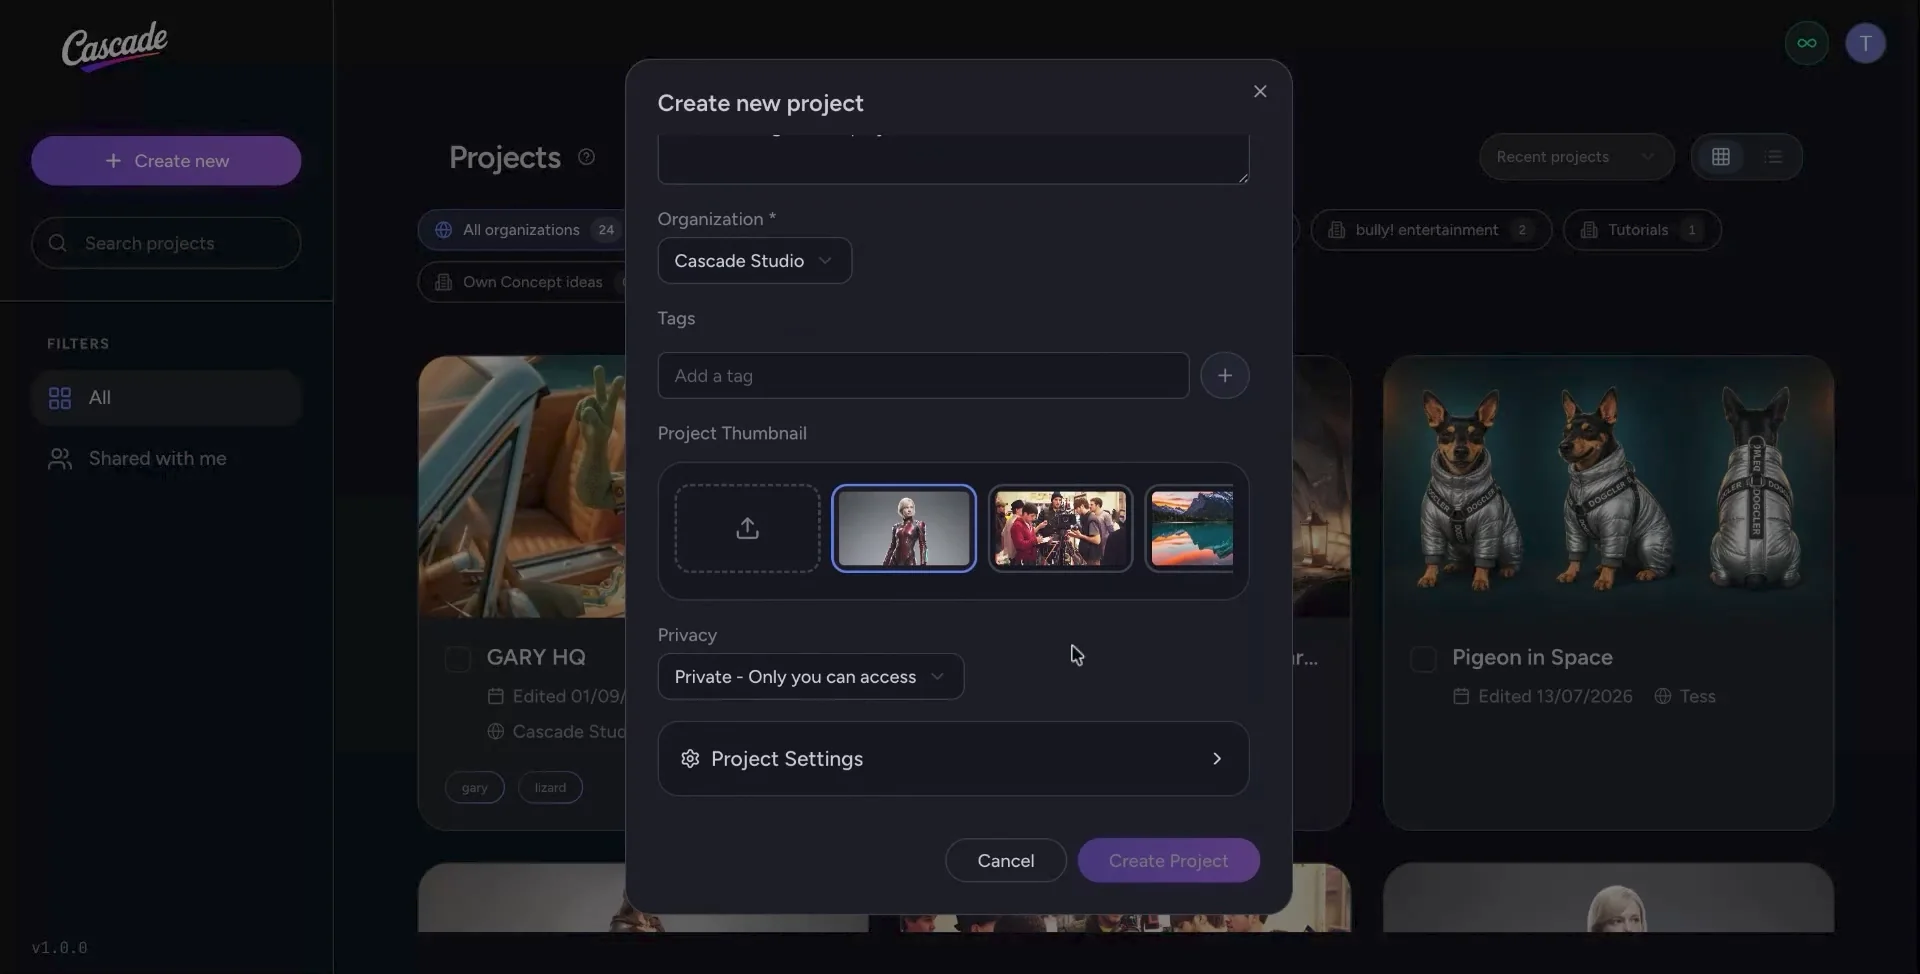Open the Organization dropdown Cascade Studio
Viewport: 1920px width, 974px height.
tap(755, 261)
